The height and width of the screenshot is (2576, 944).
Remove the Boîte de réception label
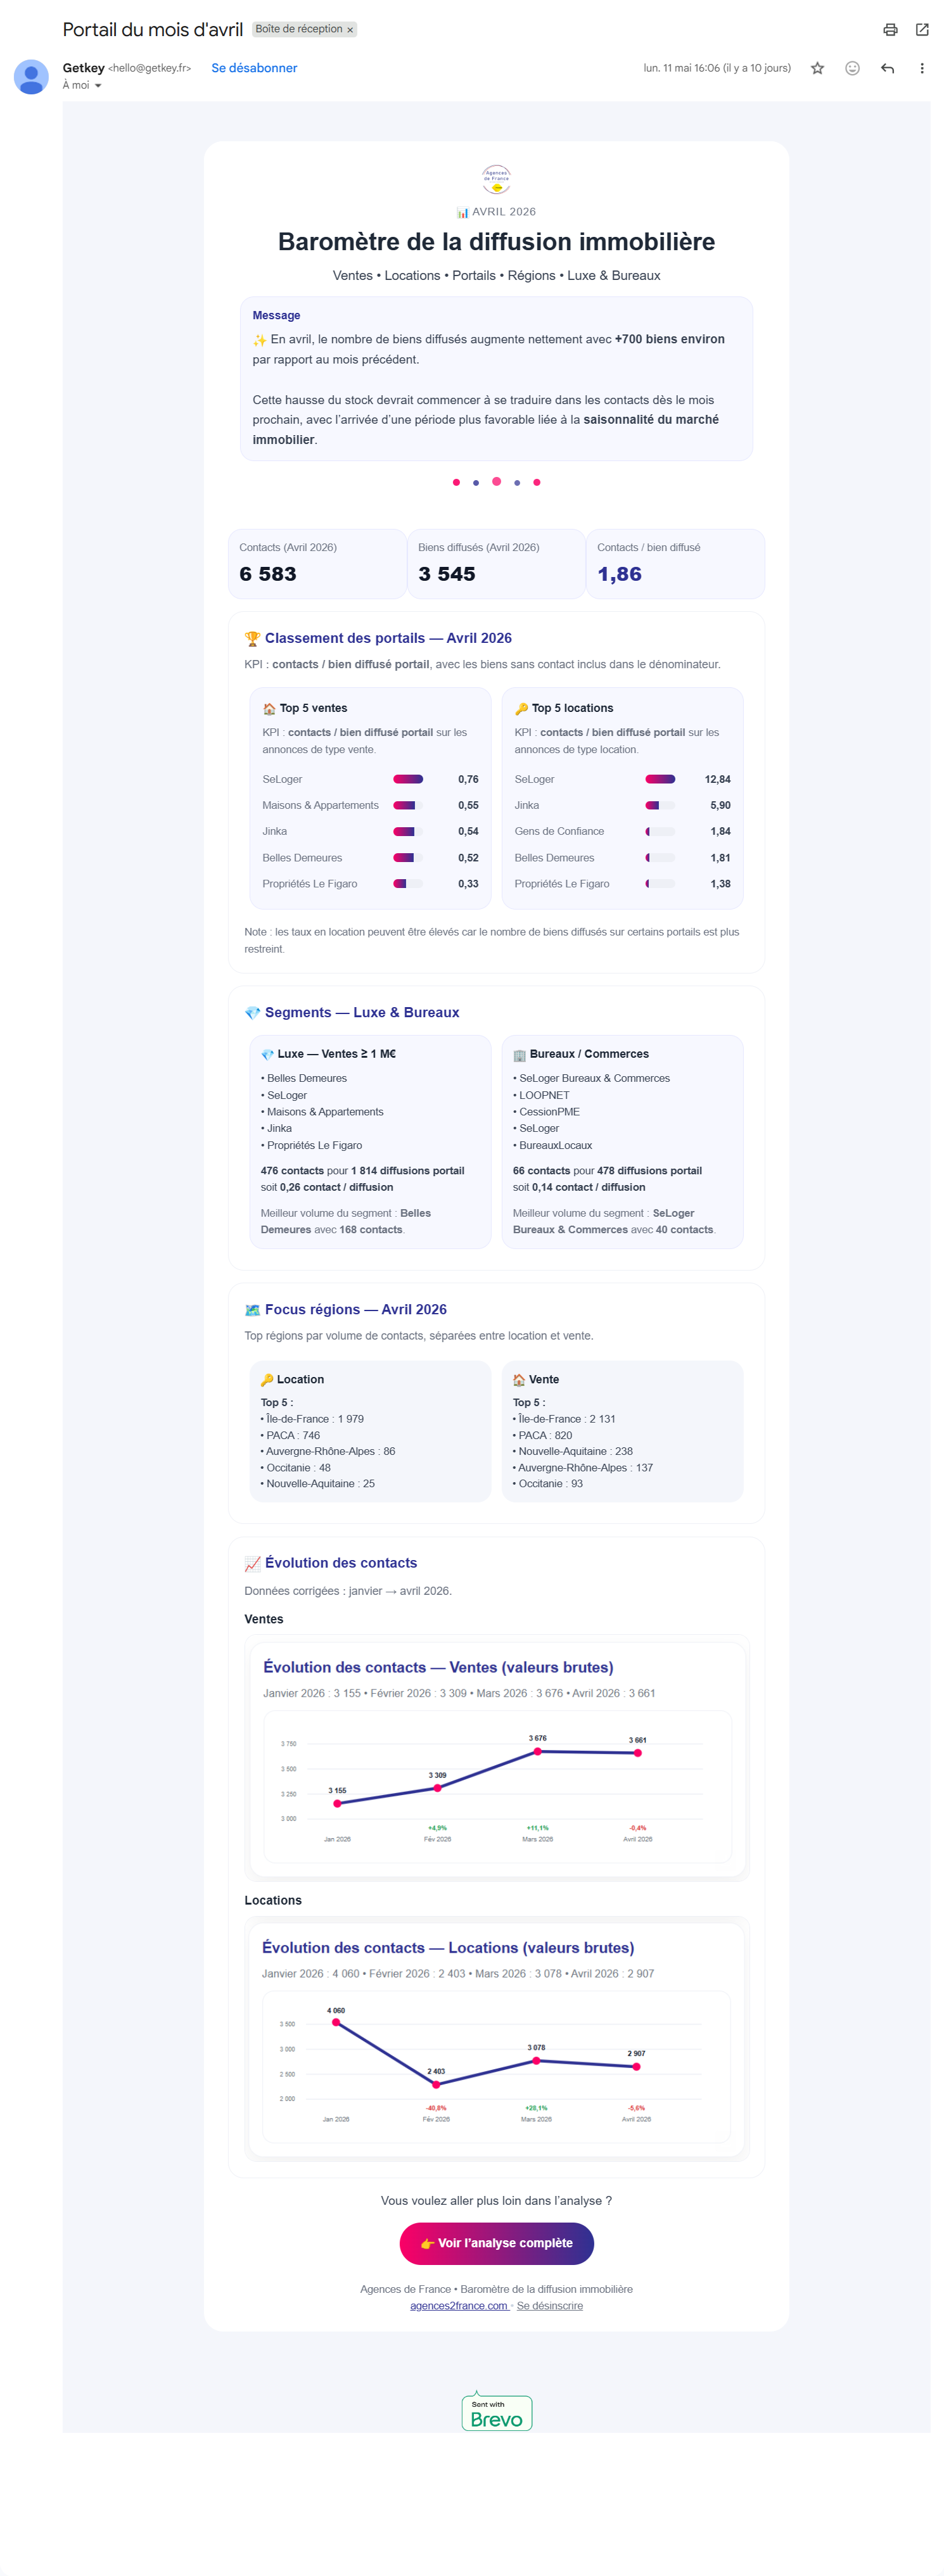pos(350,30)
